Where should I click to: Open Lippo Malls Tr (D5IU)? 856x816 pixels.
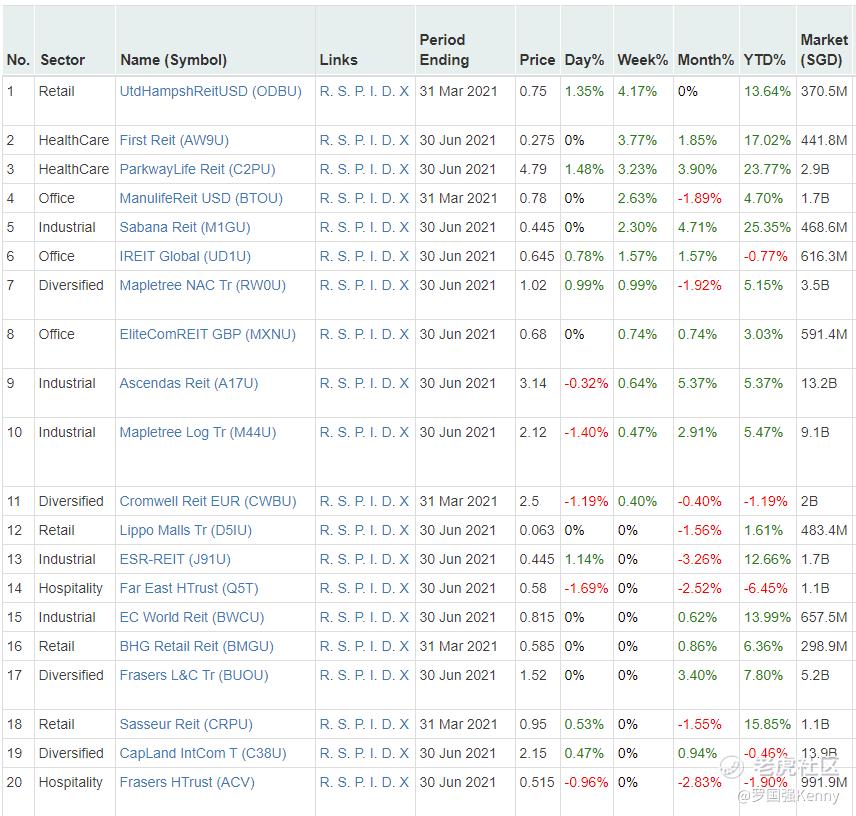pos(186,530)
